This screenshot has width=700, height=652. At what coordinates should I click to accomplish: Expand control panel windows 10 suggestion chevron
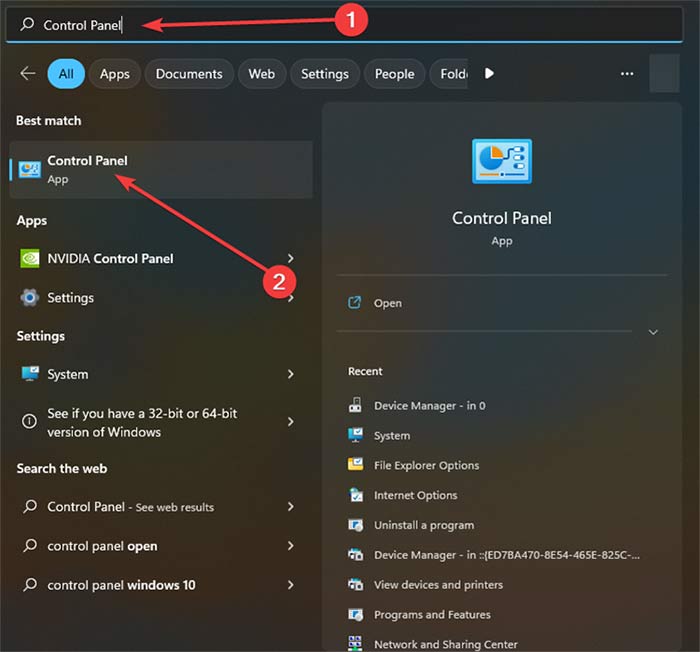coord(291,584)
